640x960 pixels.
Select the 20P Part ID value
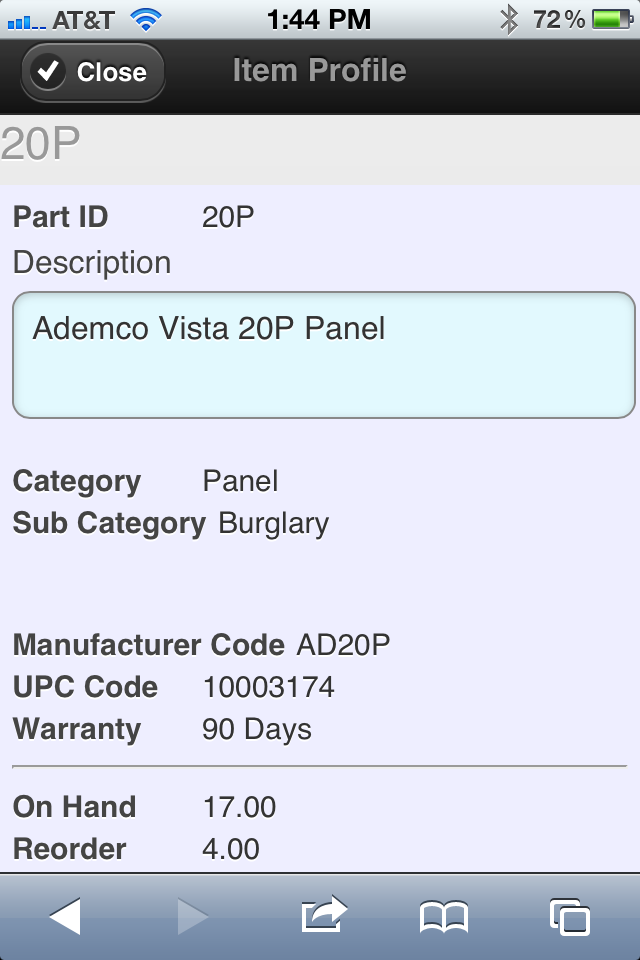point(228,217)
